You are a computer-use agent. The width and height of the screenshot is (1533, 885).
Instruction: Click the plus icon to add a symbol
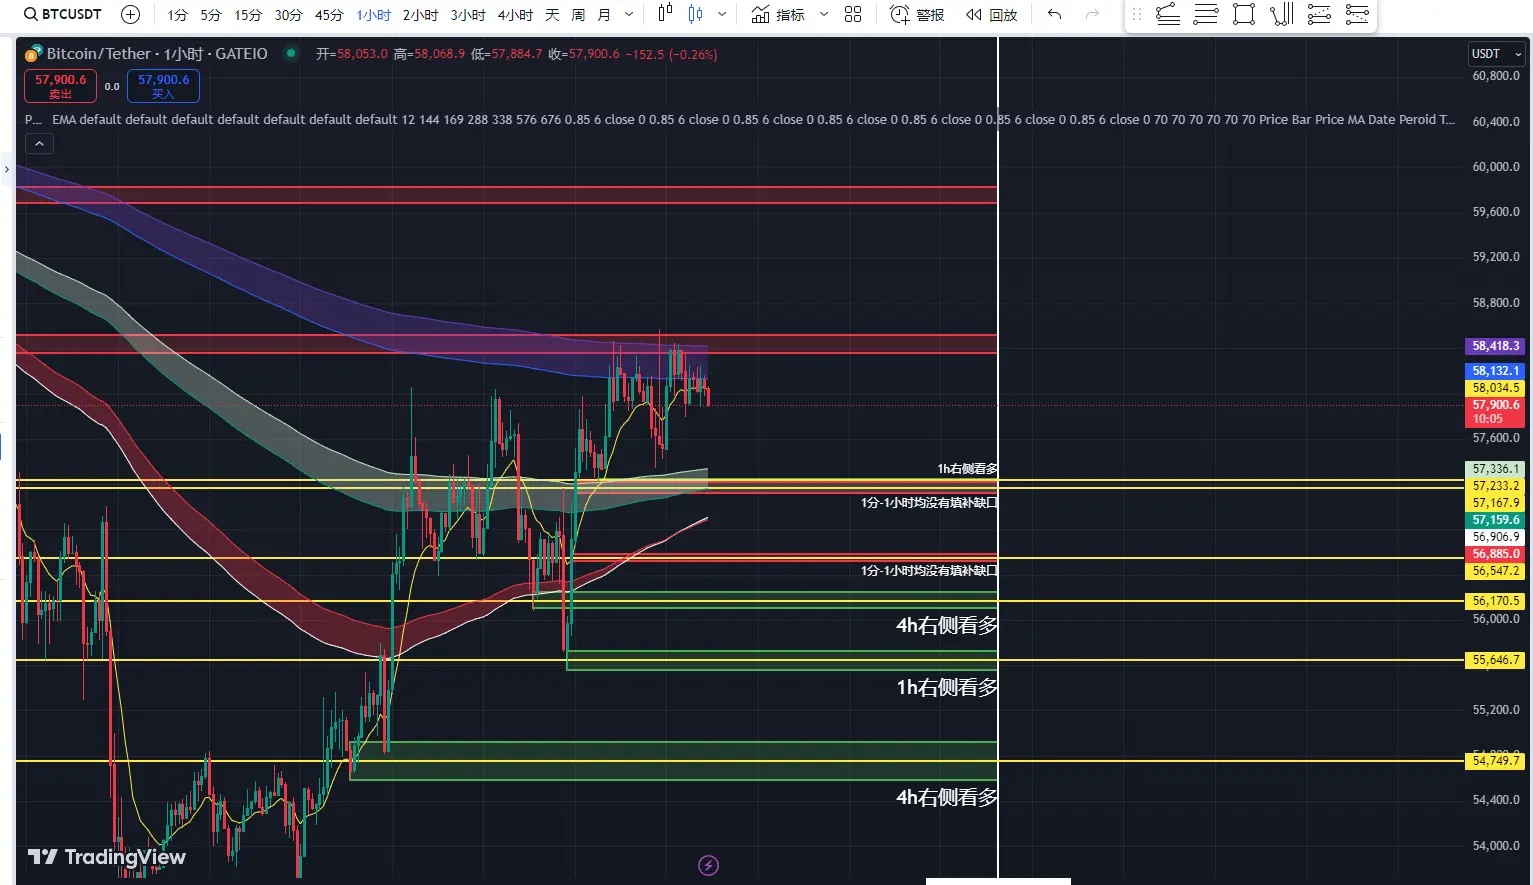click(x=130, y=14)
